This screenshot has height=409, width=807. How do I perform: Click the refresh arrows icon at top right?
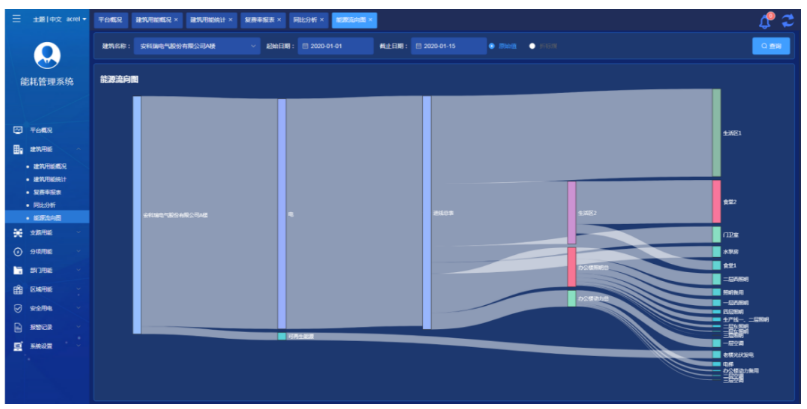788,20
